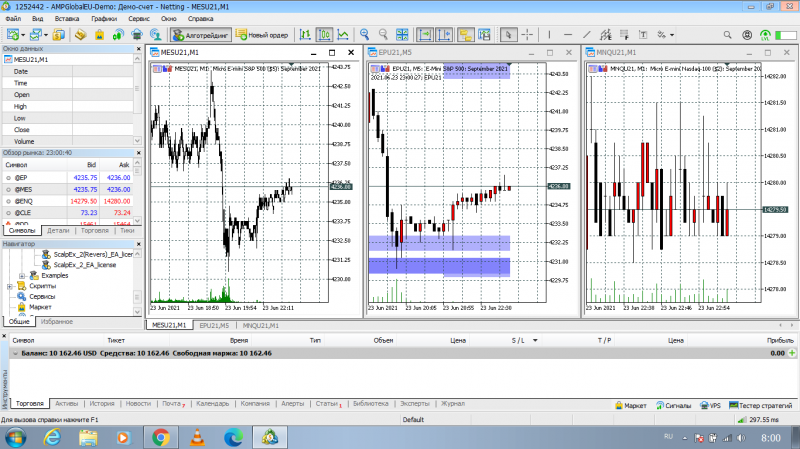Switch chart to line chart mode
Image resolution: width=800 pixels, height=449 pixels.
(x=343, y=35)
